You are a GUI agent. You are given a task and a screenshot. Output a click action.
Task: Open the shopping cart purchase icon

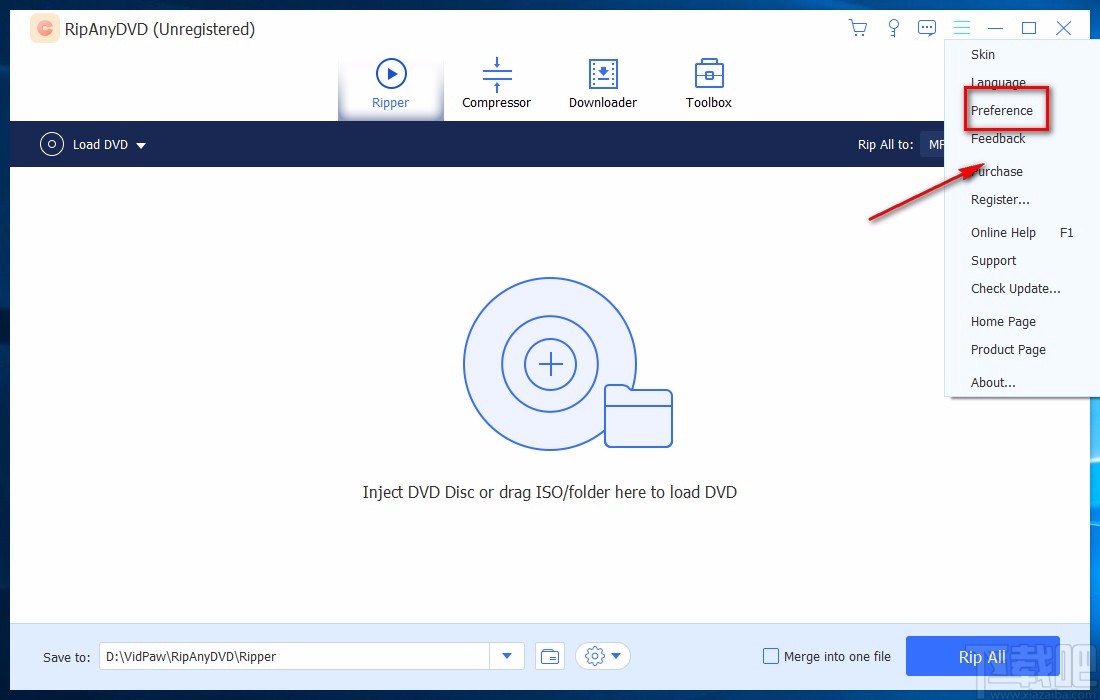pos(857,28)
